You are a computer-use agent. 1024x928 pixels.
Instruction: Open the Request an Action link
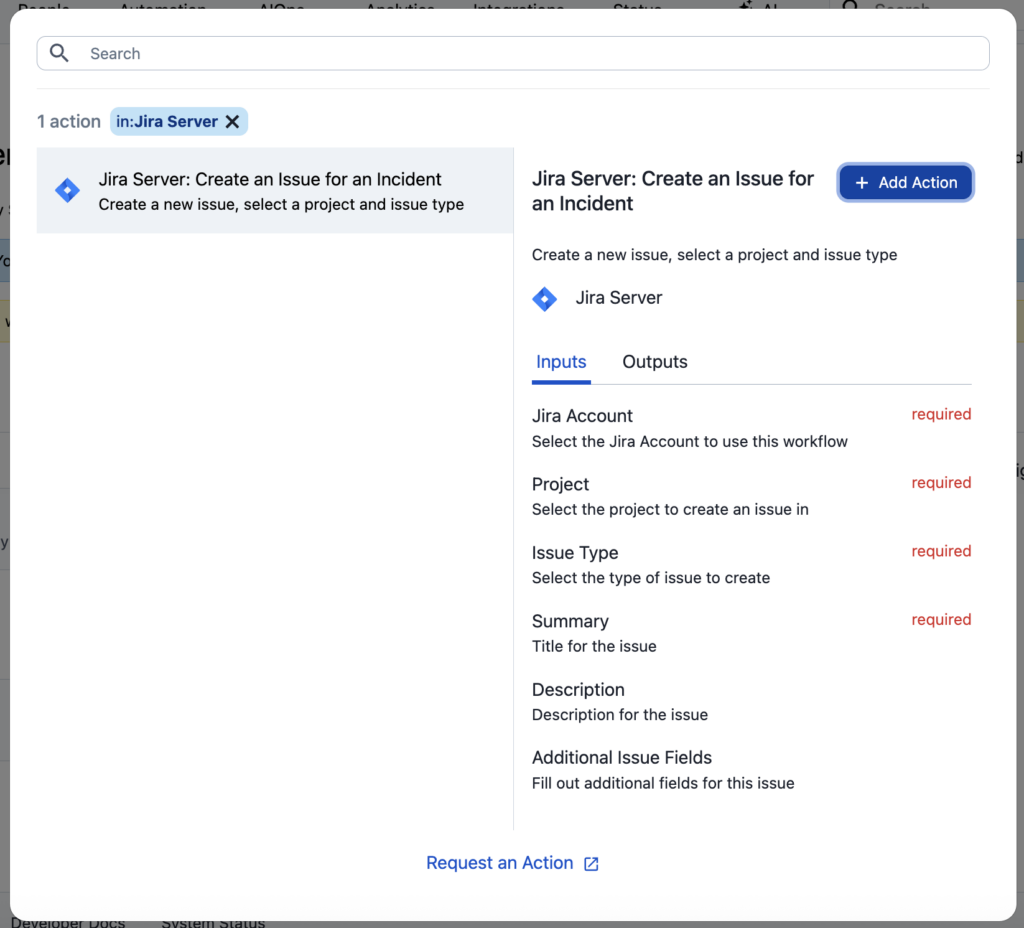pyautogui.click(x=500, y=863)
